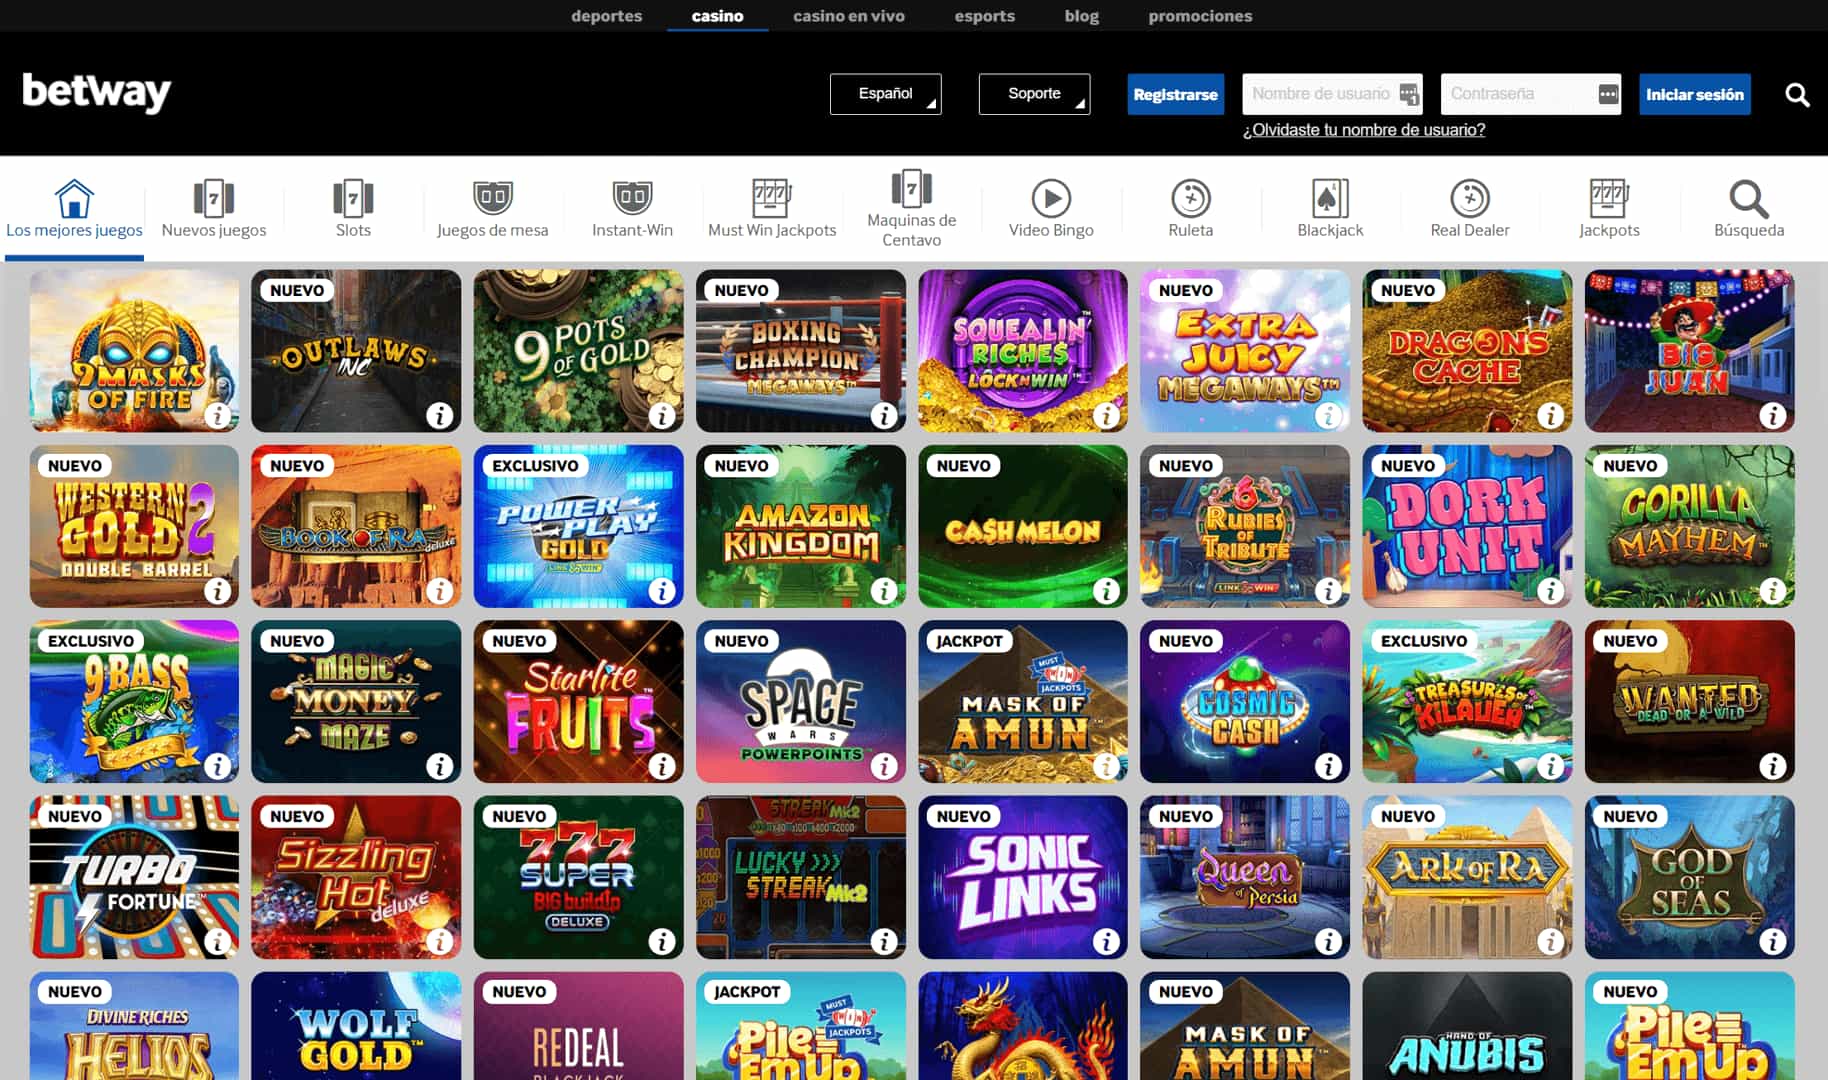Show info for Outlaws Inc game
This screenshot has height=1080, width=1828.
pos(439,415)
